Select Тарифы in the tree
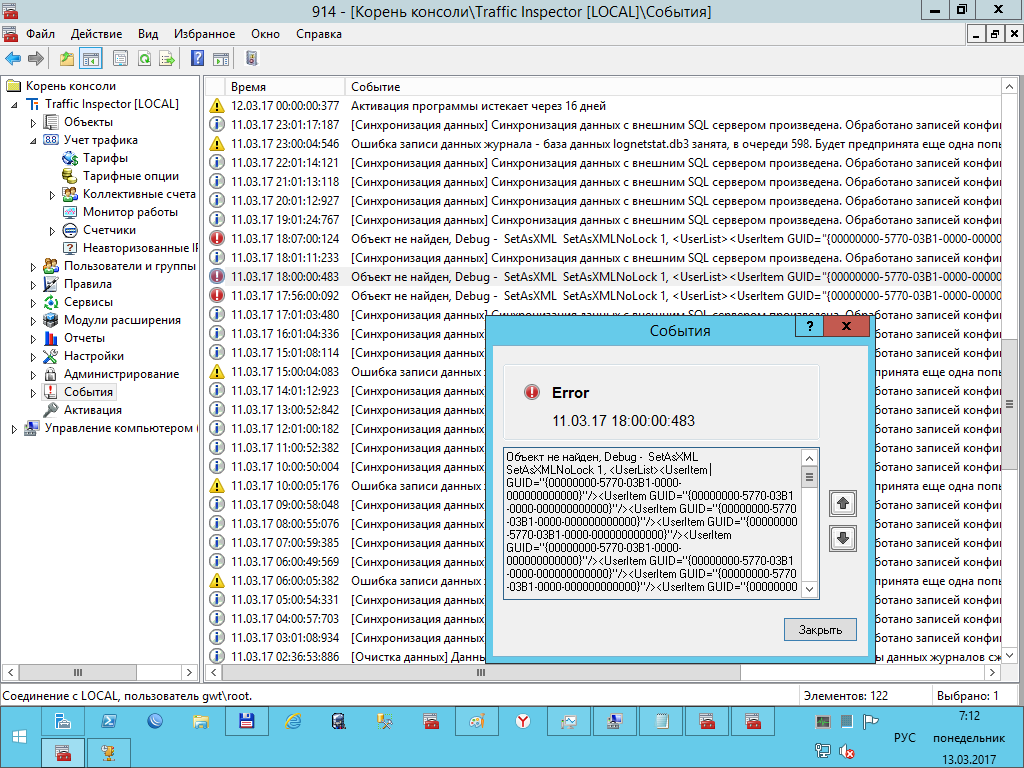Image resolution: width=1024 pixels, height=768 pixels. tap(105, 158)
